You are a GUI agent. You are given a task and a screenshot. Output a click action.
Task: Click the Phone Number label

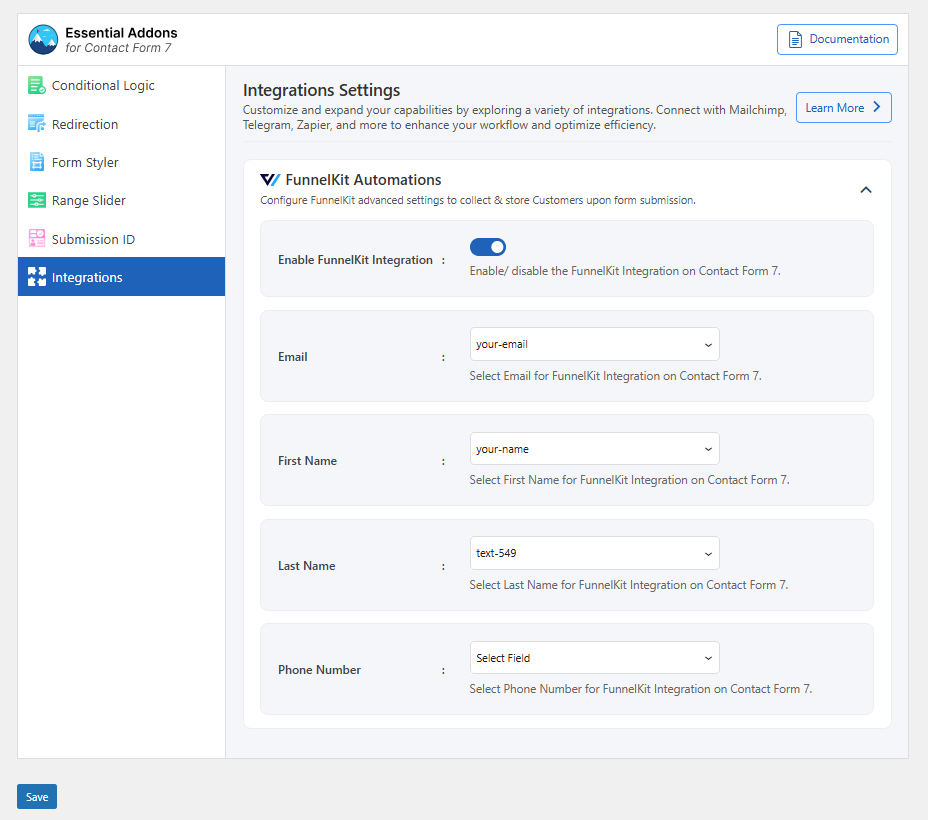coord(319,670)
